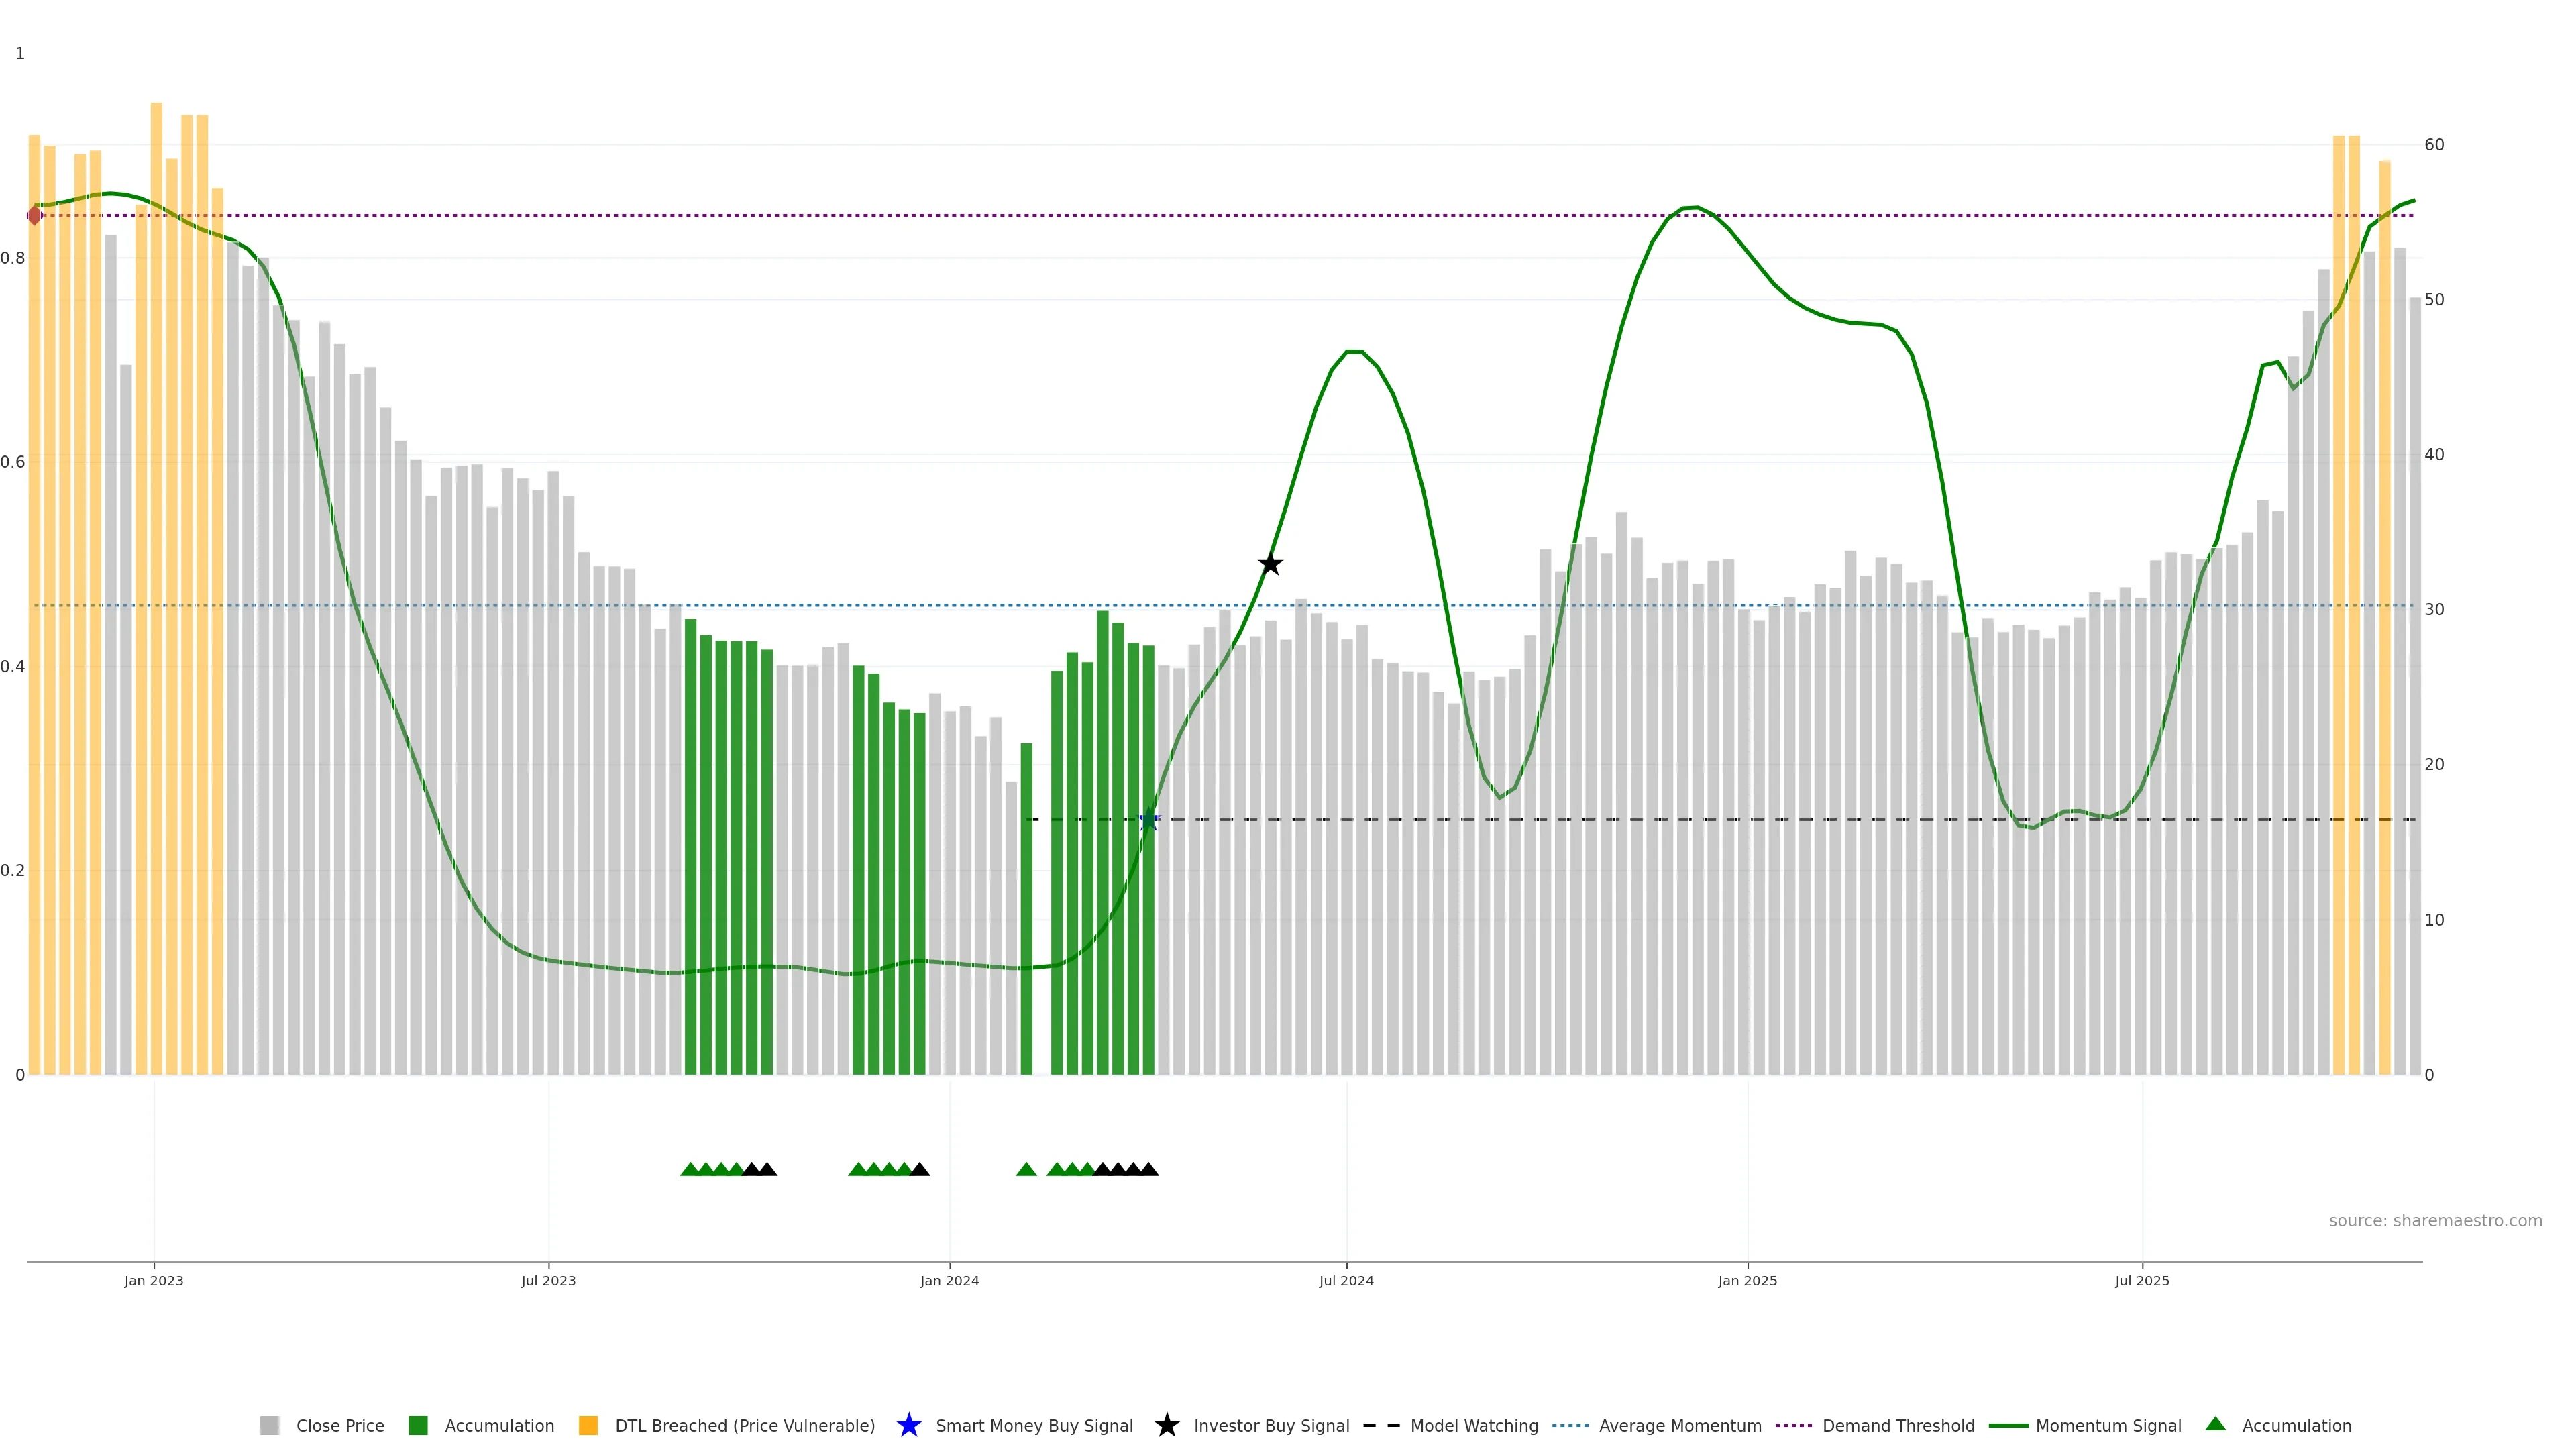Click the Smart Money Buy Signal label
The image size is (2576, 1449).
pyautogui.click(x=1033, y=1425)
